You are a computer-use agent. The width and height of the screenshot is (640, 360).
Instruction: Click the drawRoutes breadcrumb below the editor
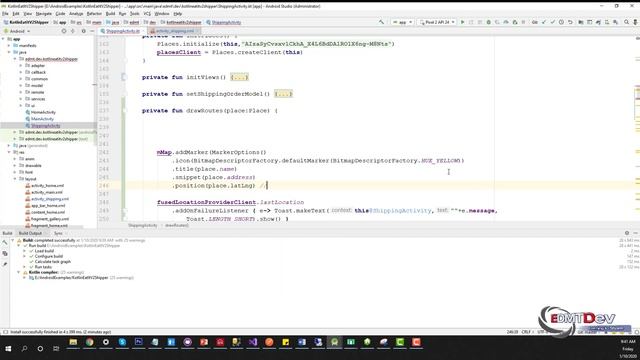point(177,225)
